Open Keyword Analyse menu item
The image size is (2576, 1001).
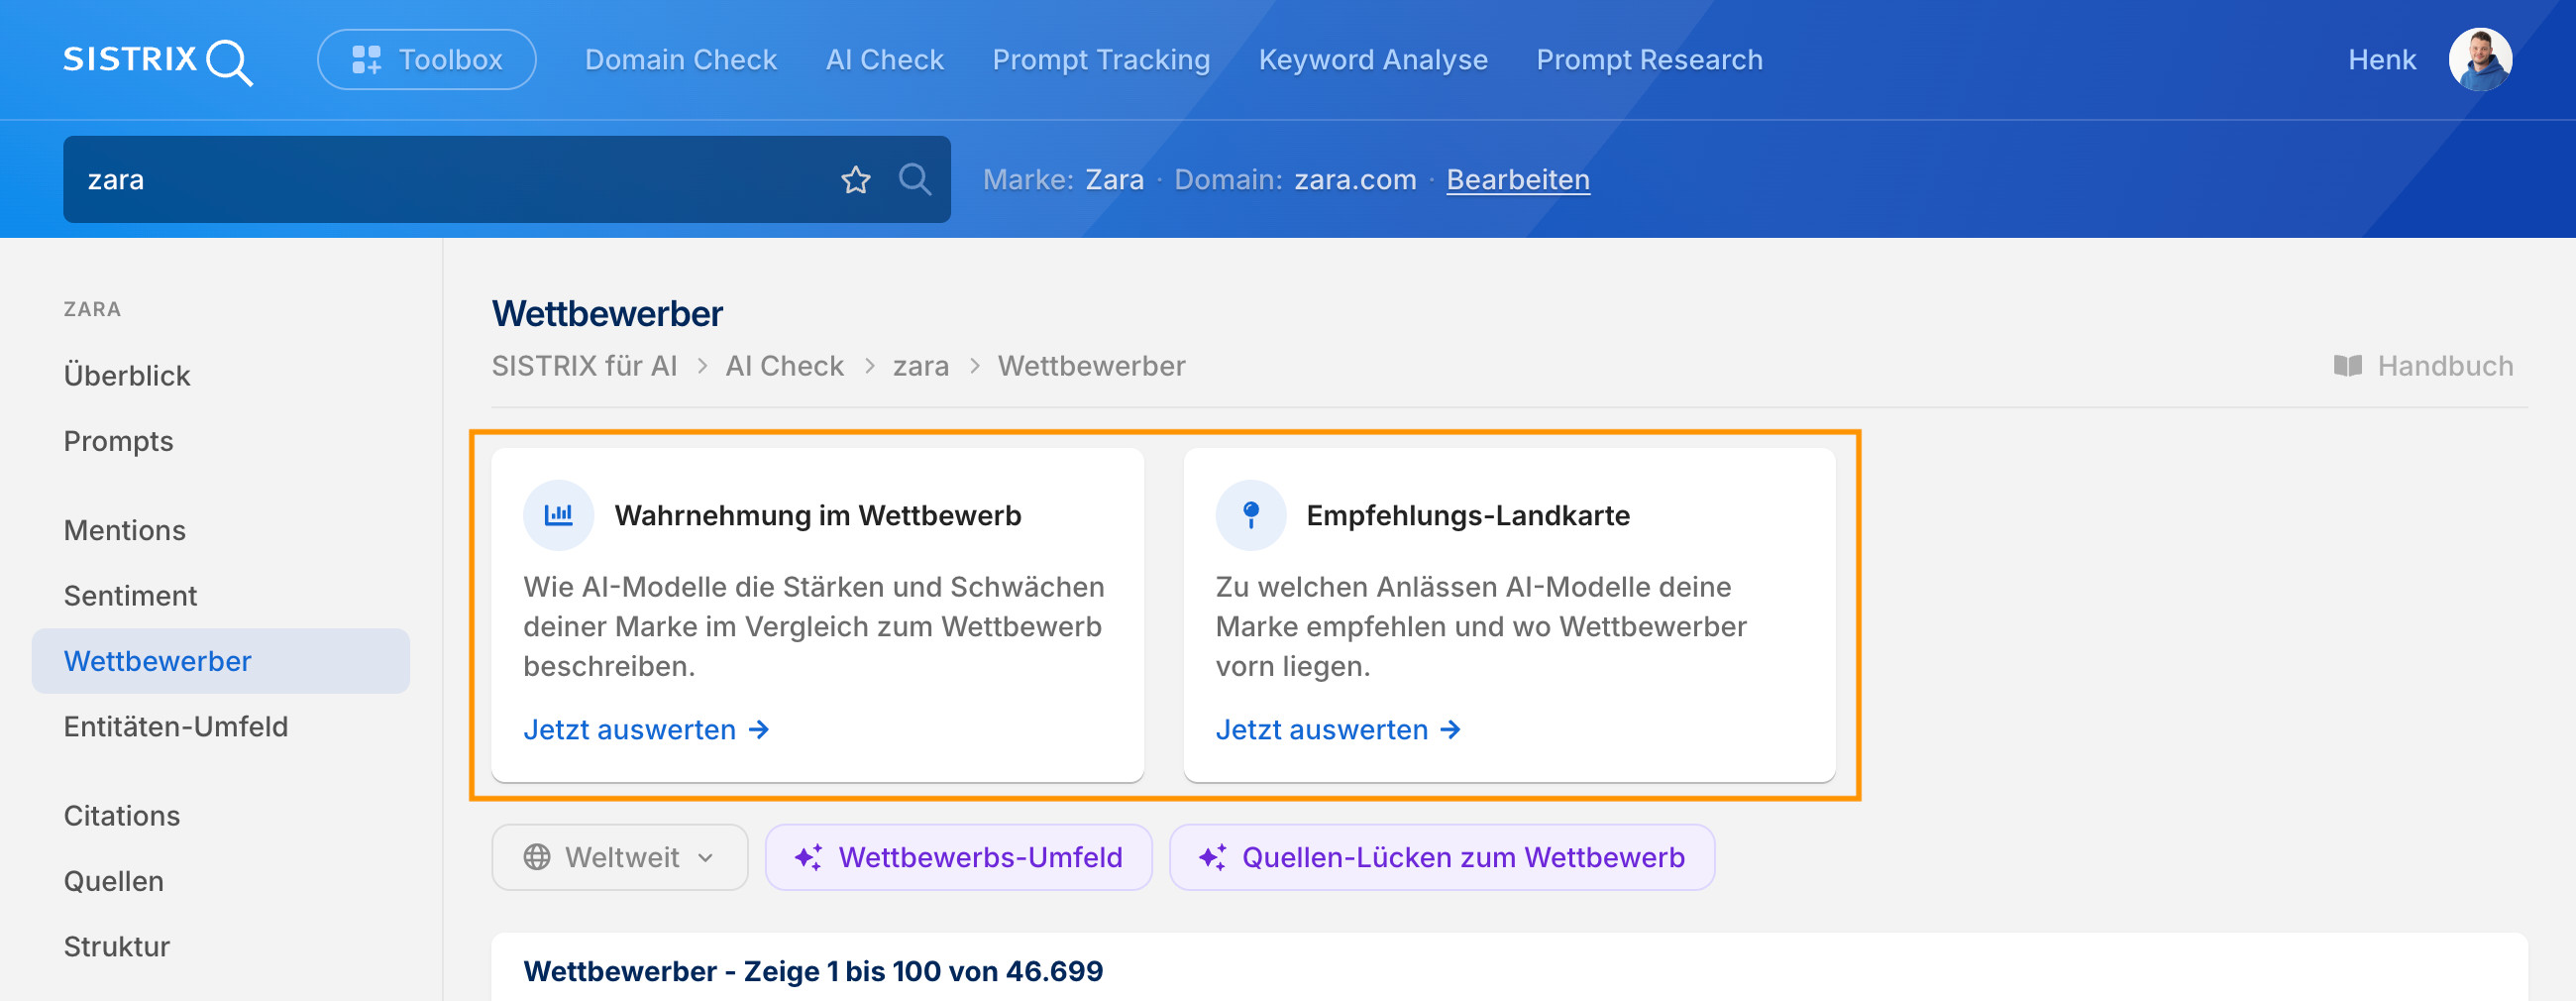pos(1373,60)
